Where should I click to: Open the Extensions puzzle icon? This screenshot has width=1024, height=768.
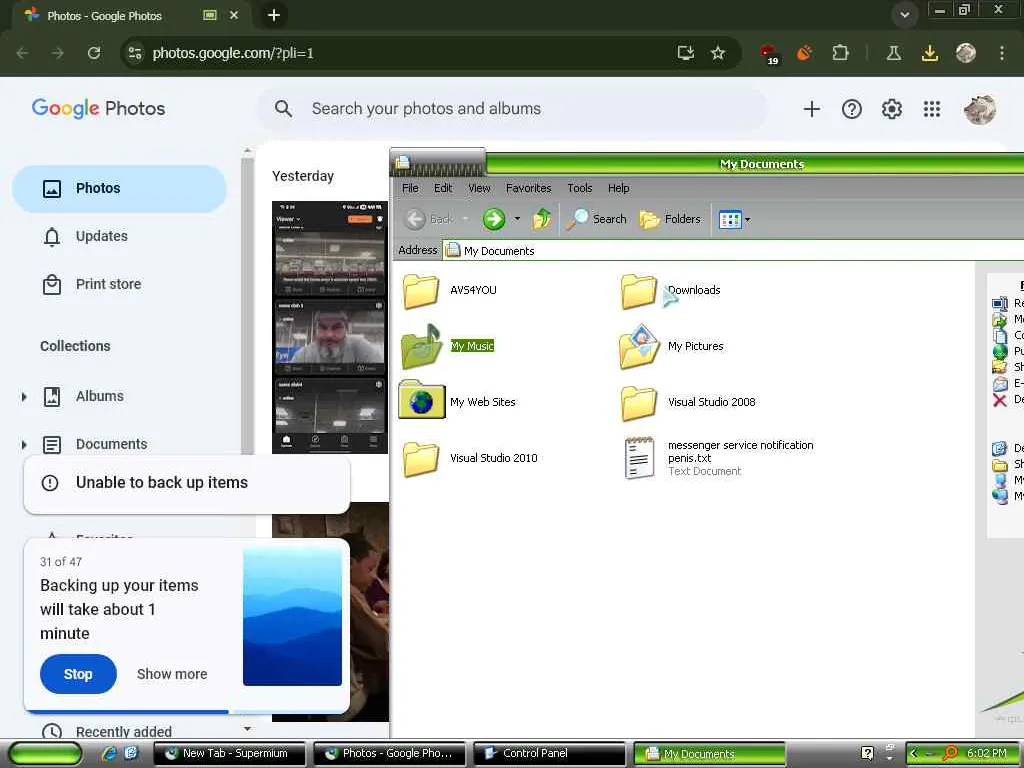click(x=840, y=53)
